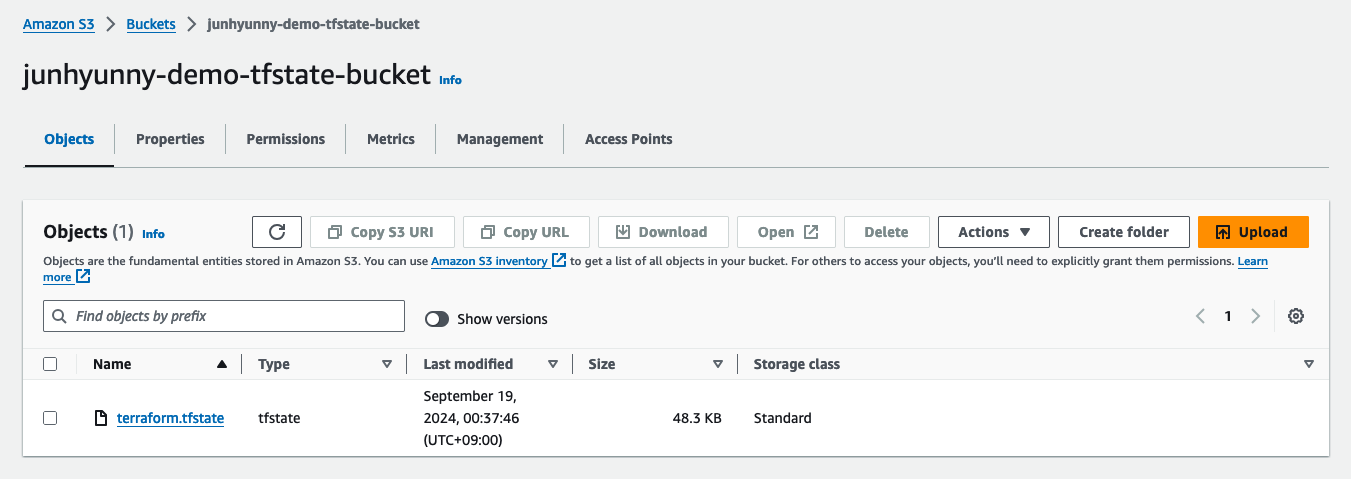The height and width of the screenshot is (479, 1351).
Task: Click Copy S3 URI button
Action: pyautogui.click(x=383, y=232)
